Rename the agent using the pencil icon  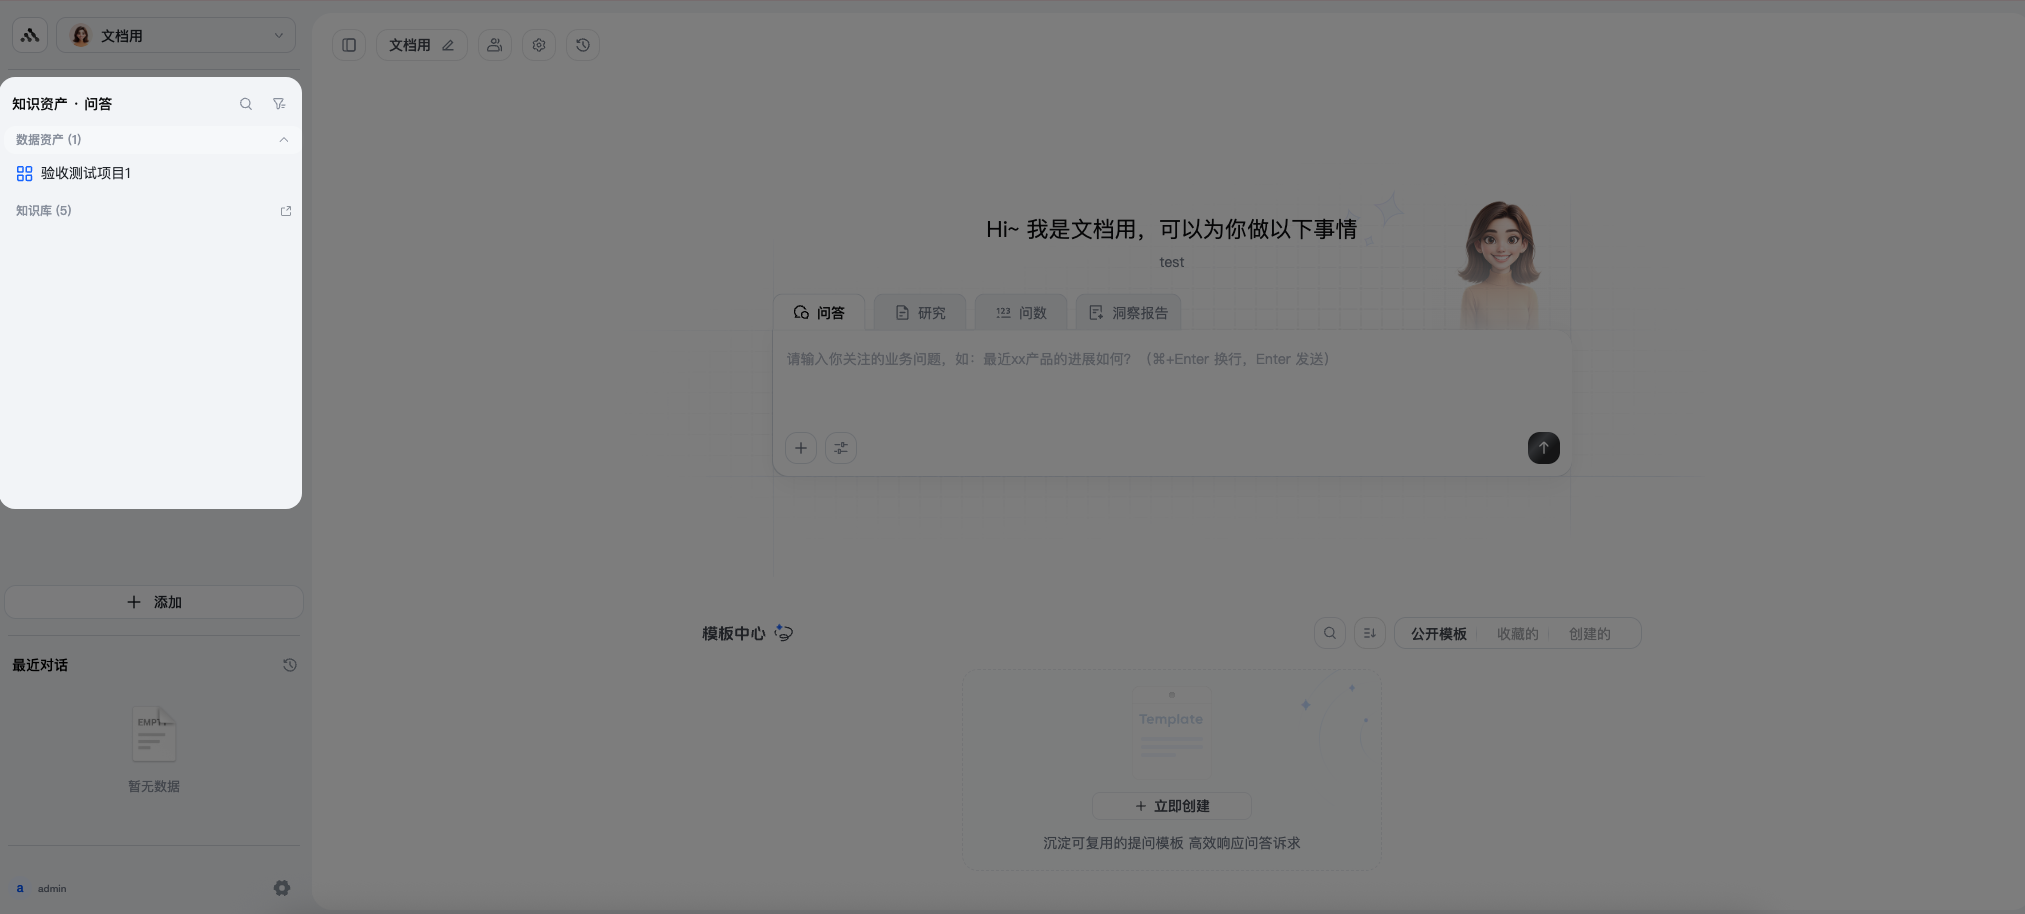point(448,45)
